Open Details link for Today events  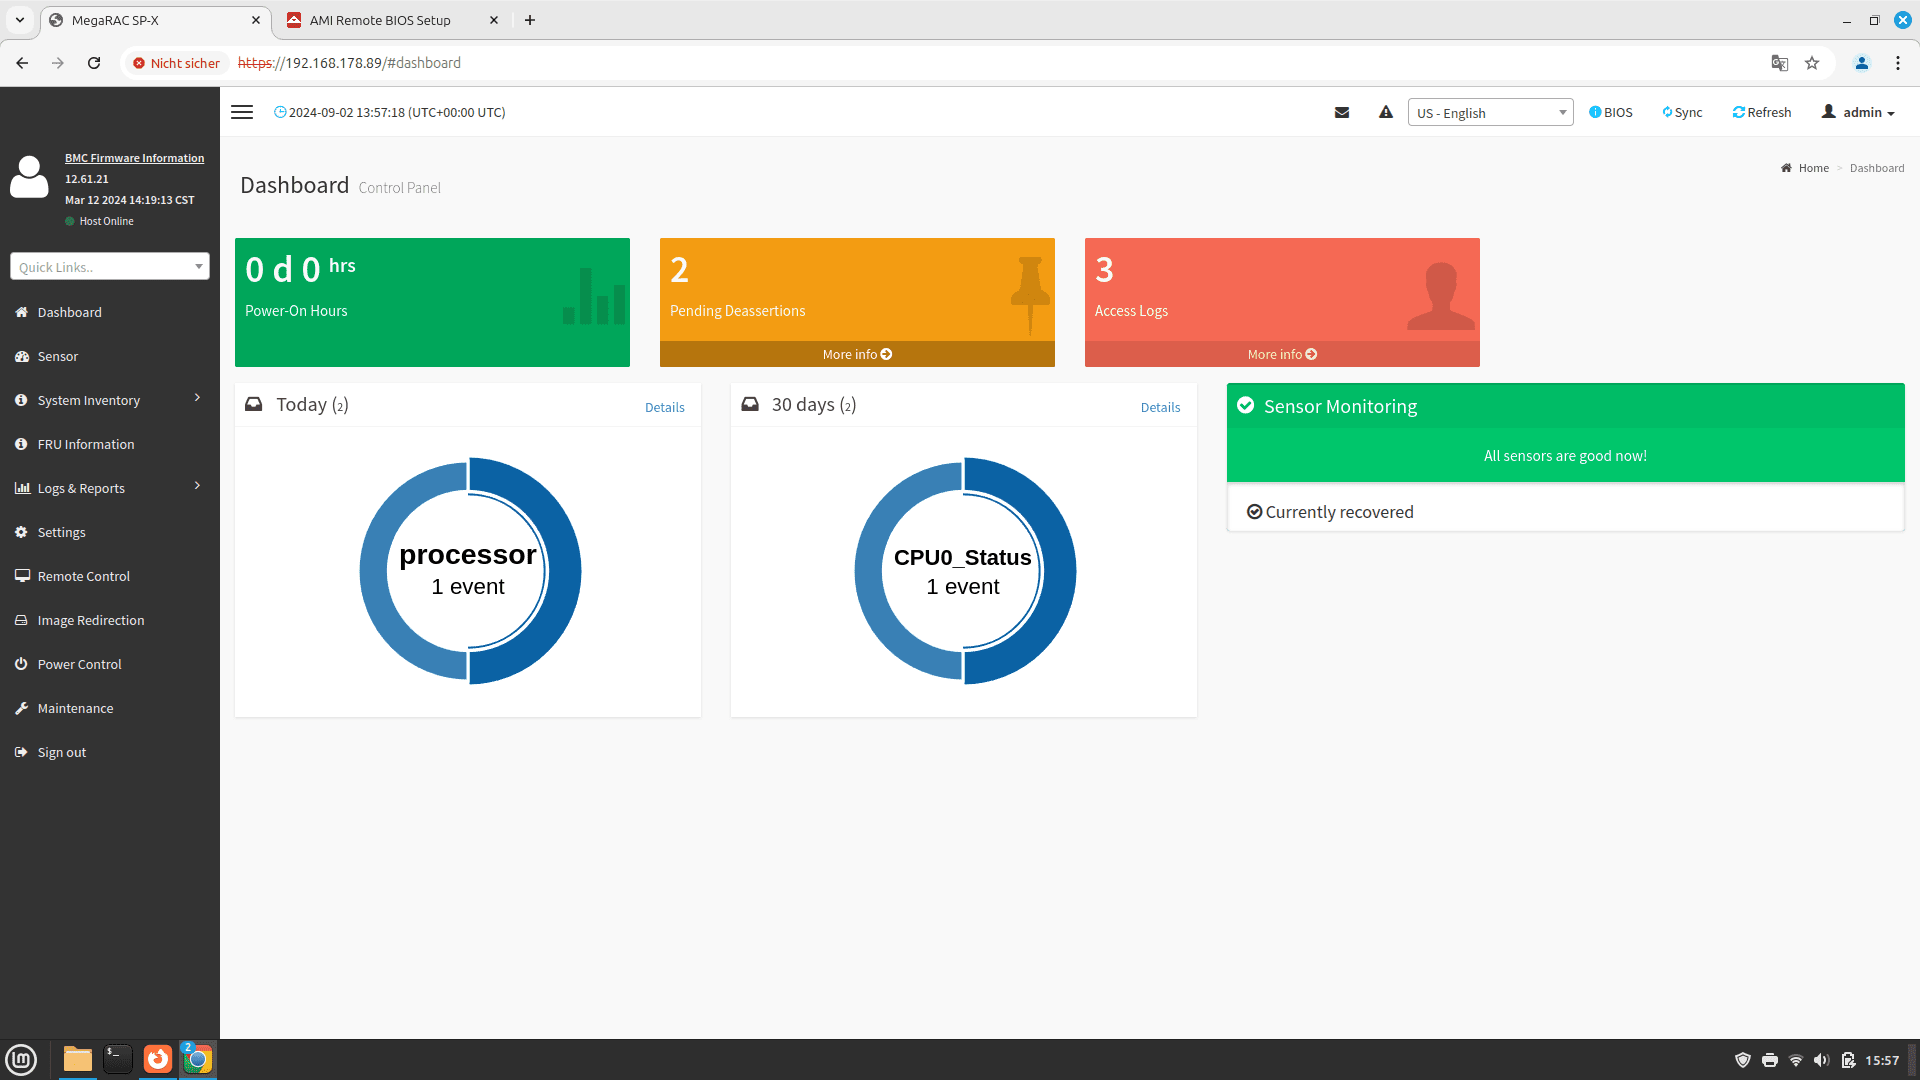coord(664,407)
